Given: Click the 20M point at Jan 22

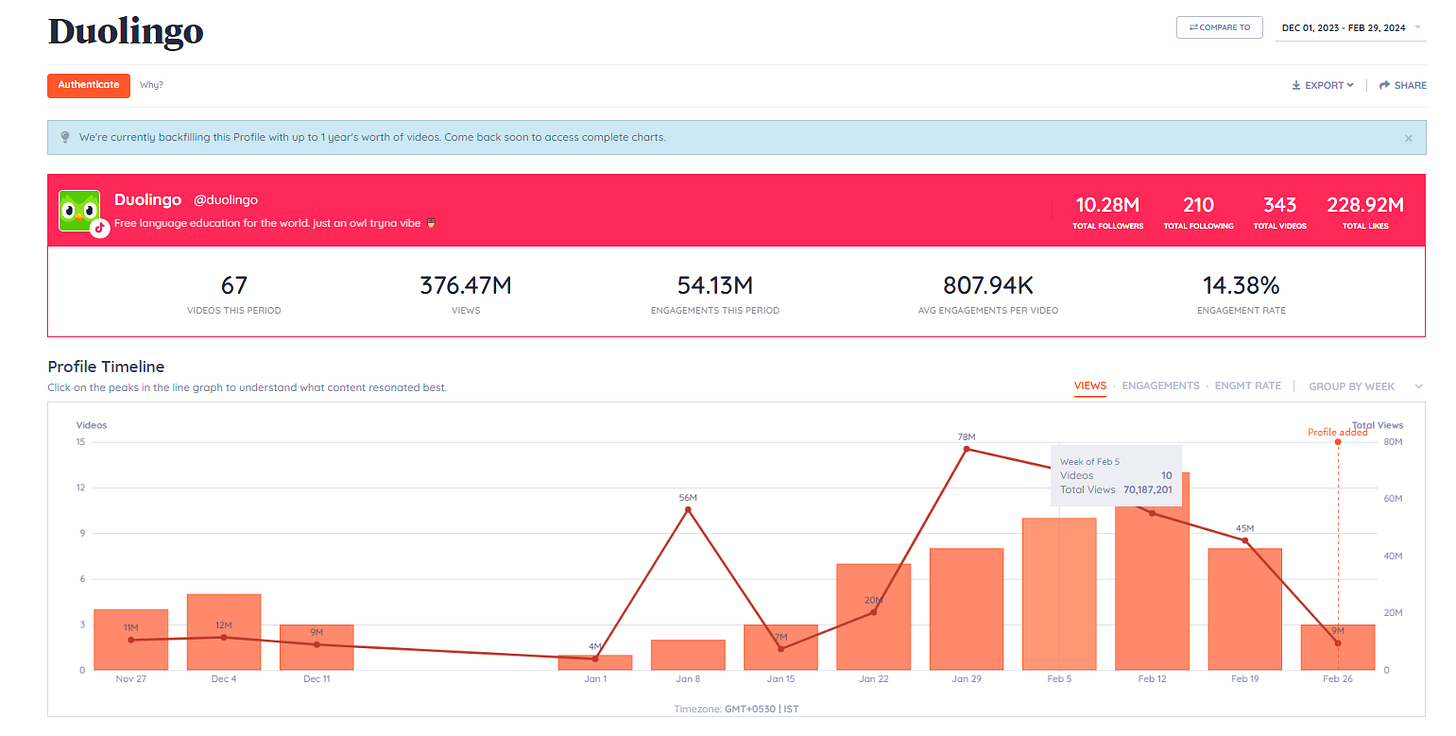Looking at the screenshot, I should (873, 612).
